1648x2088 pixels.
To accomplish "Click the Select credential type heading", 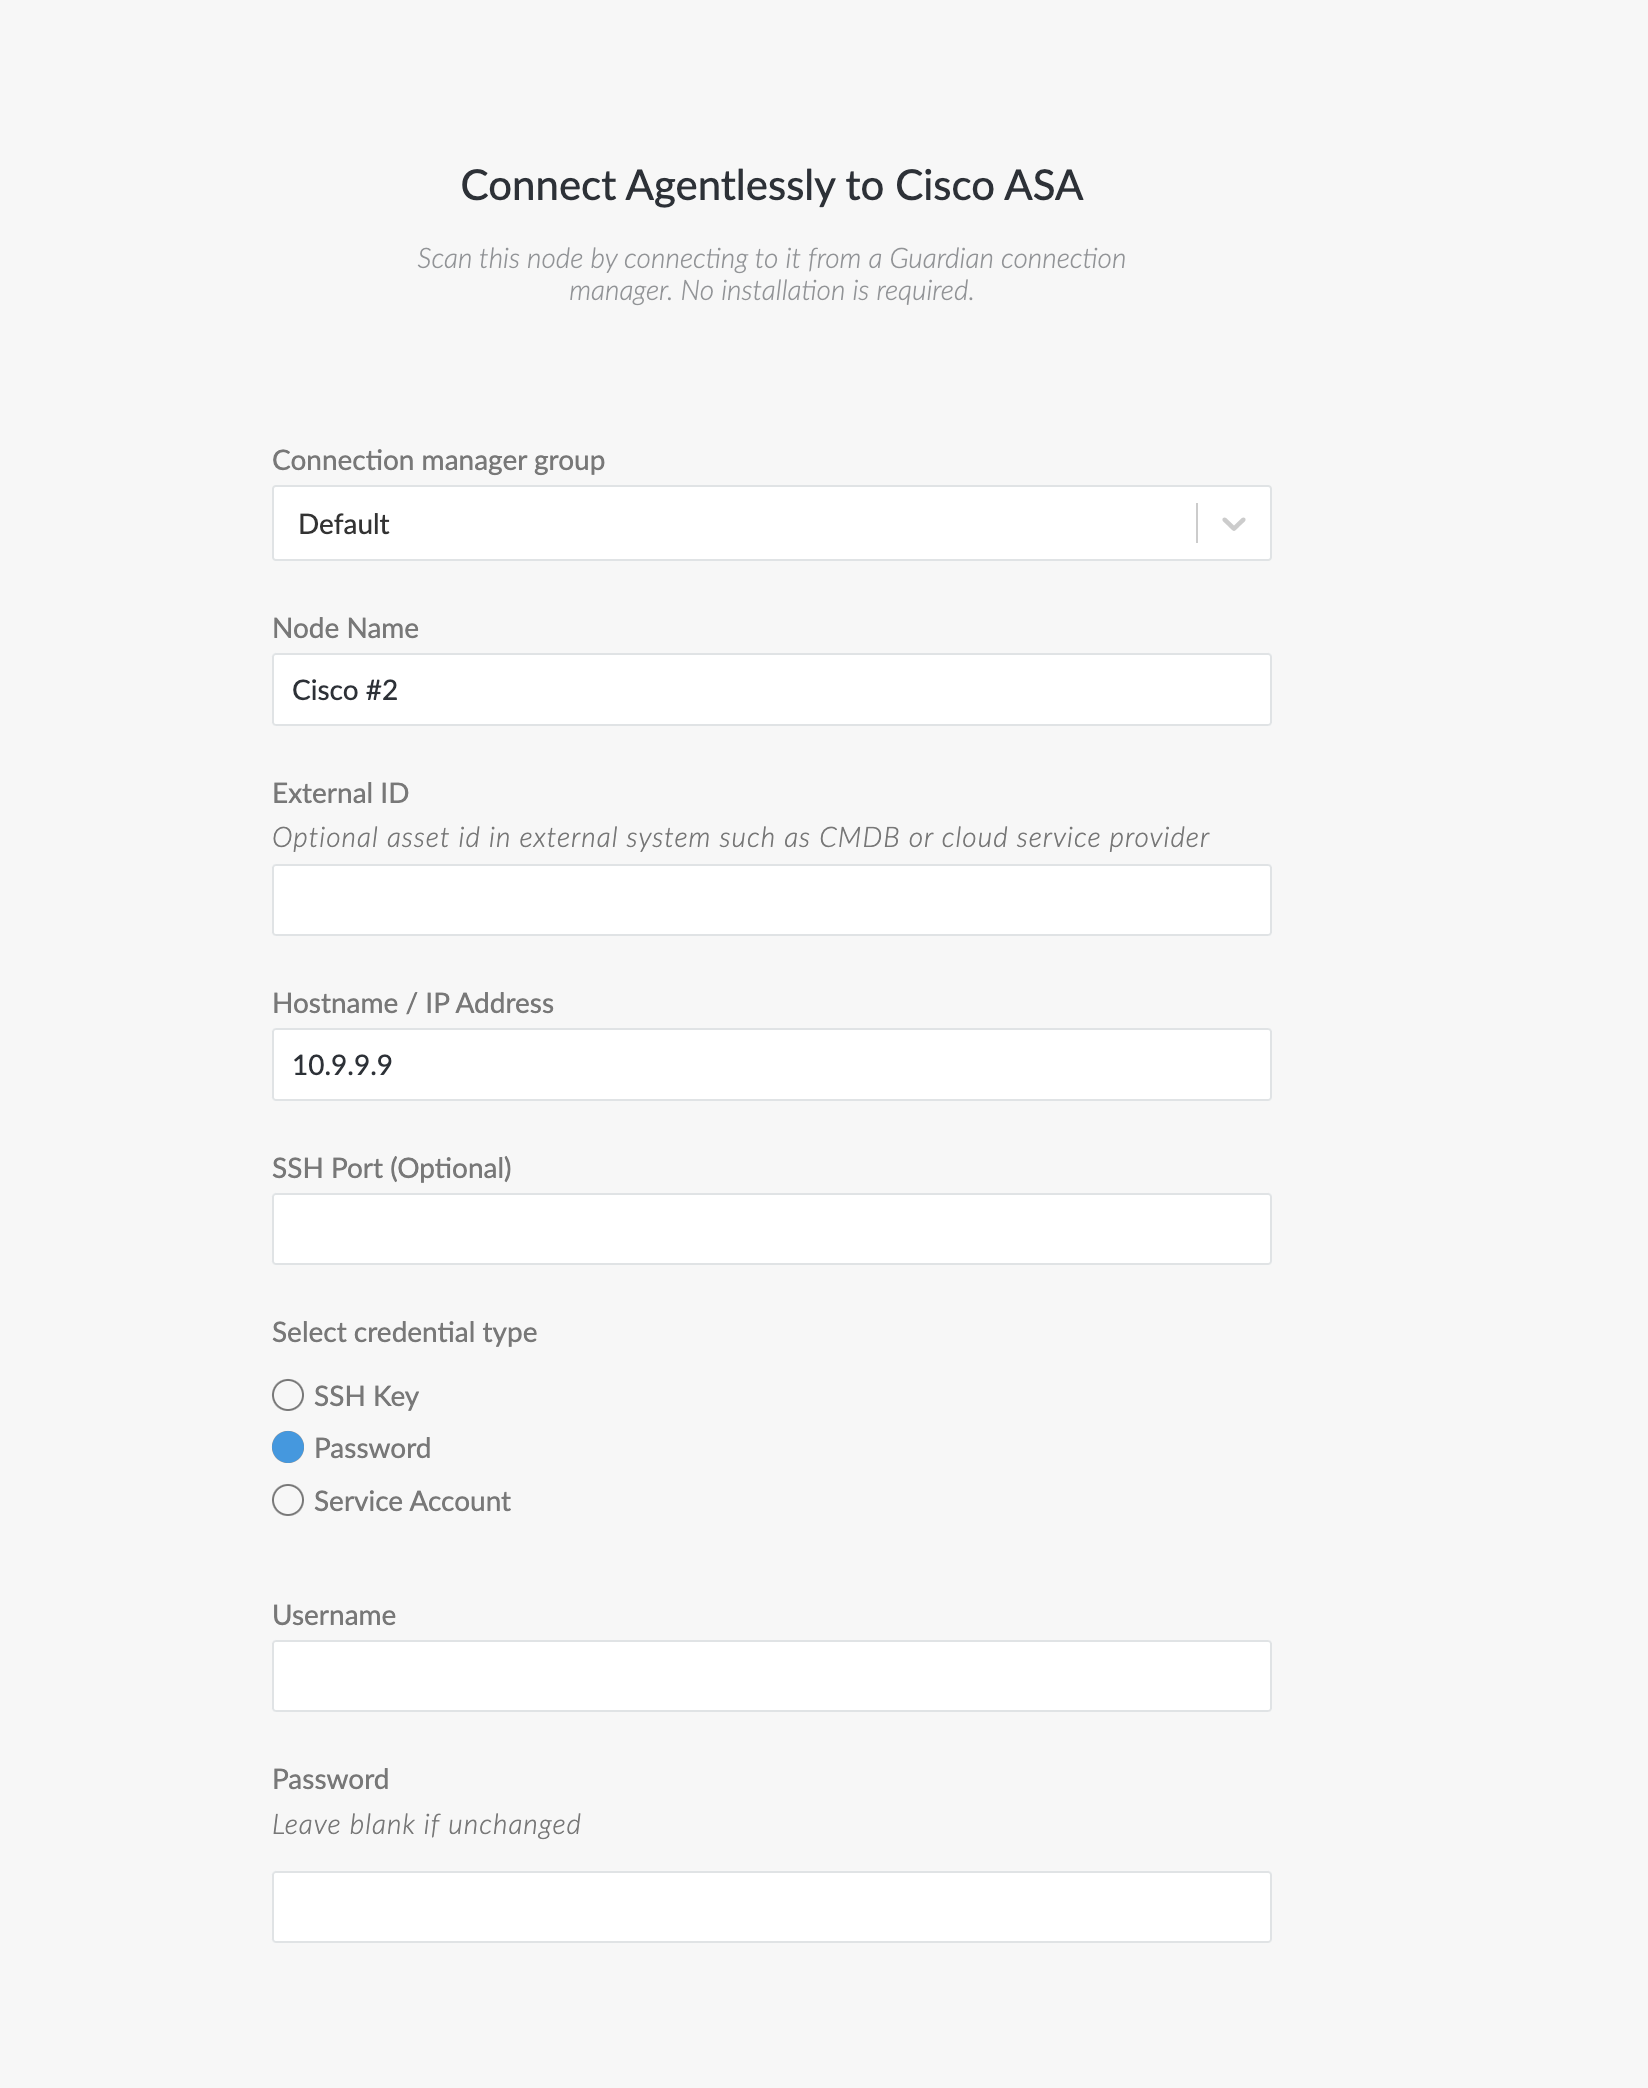I will pyautogui.click(x=404, y=1332).
